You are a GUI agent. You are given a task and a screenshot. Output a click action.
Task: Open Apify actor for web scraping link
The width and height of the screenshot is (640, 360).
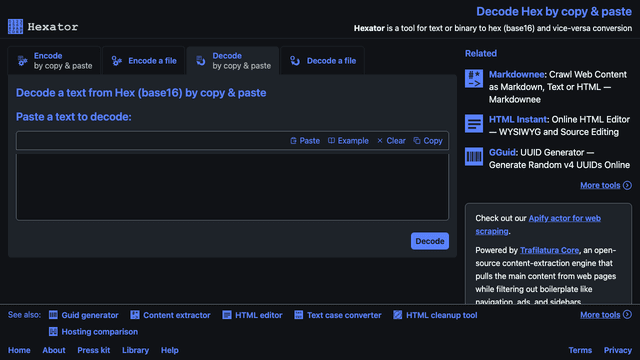[538, 224]
